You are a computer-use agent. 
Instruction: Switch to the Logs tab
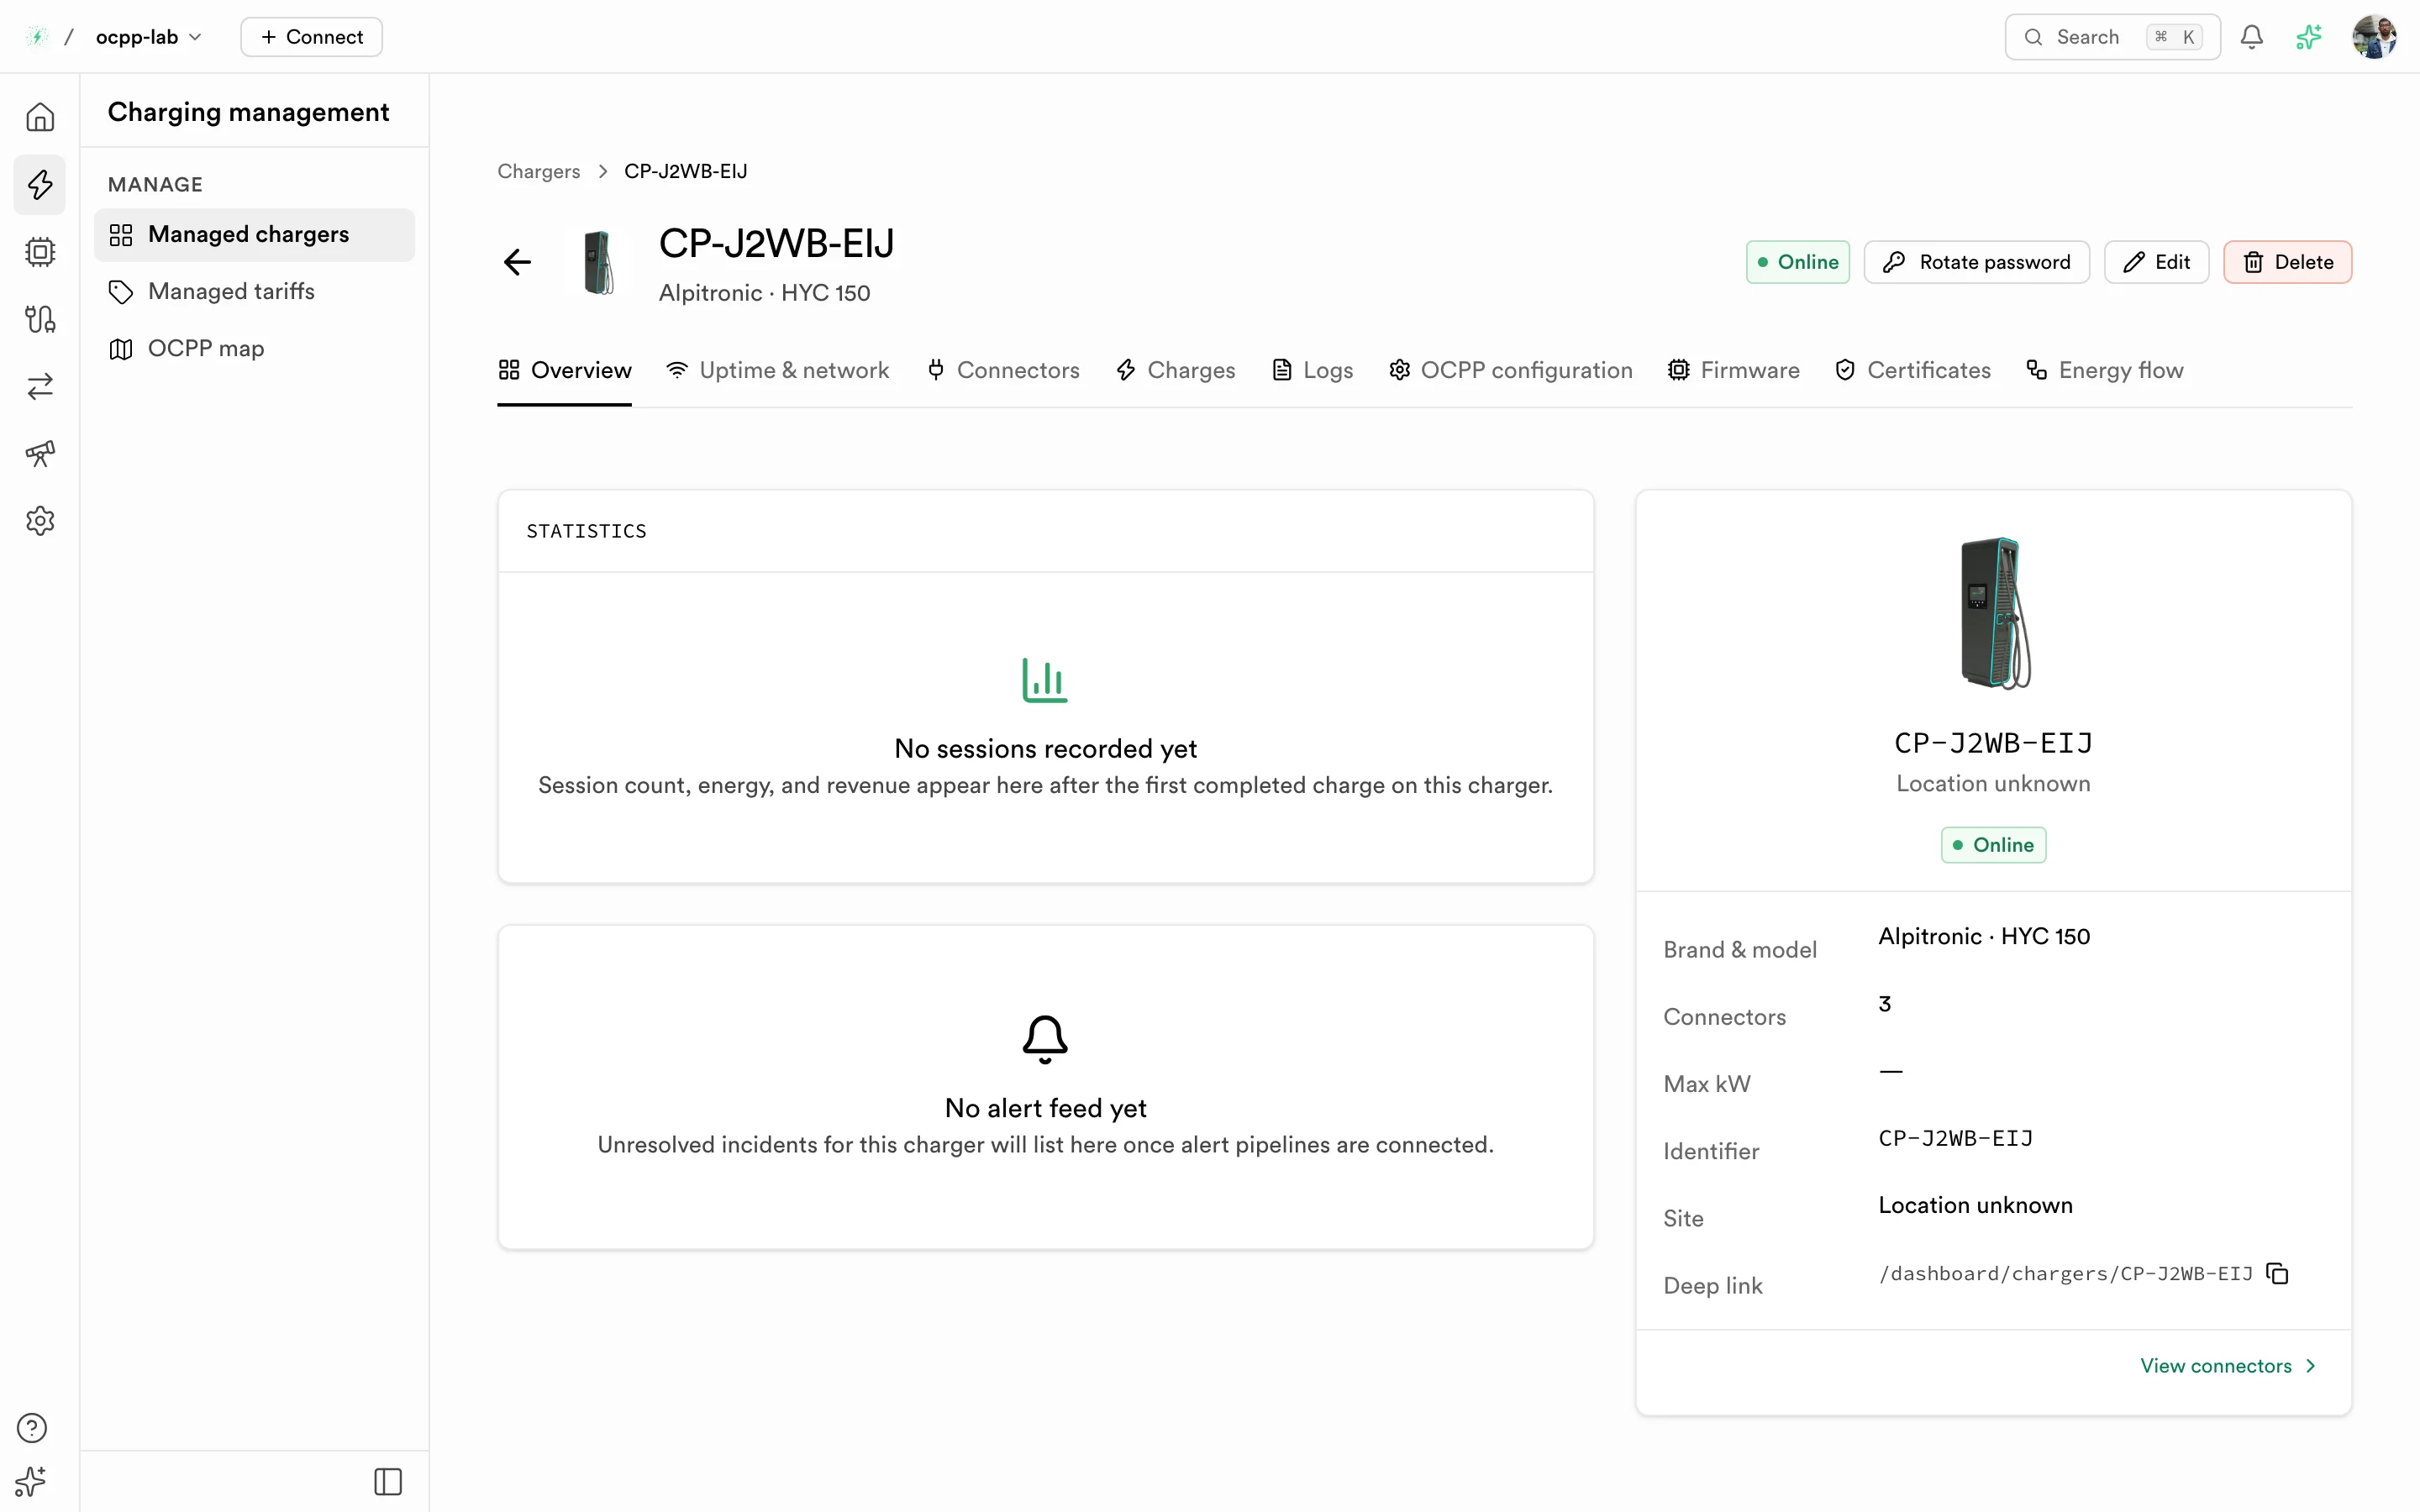(x=1312, y=370)
